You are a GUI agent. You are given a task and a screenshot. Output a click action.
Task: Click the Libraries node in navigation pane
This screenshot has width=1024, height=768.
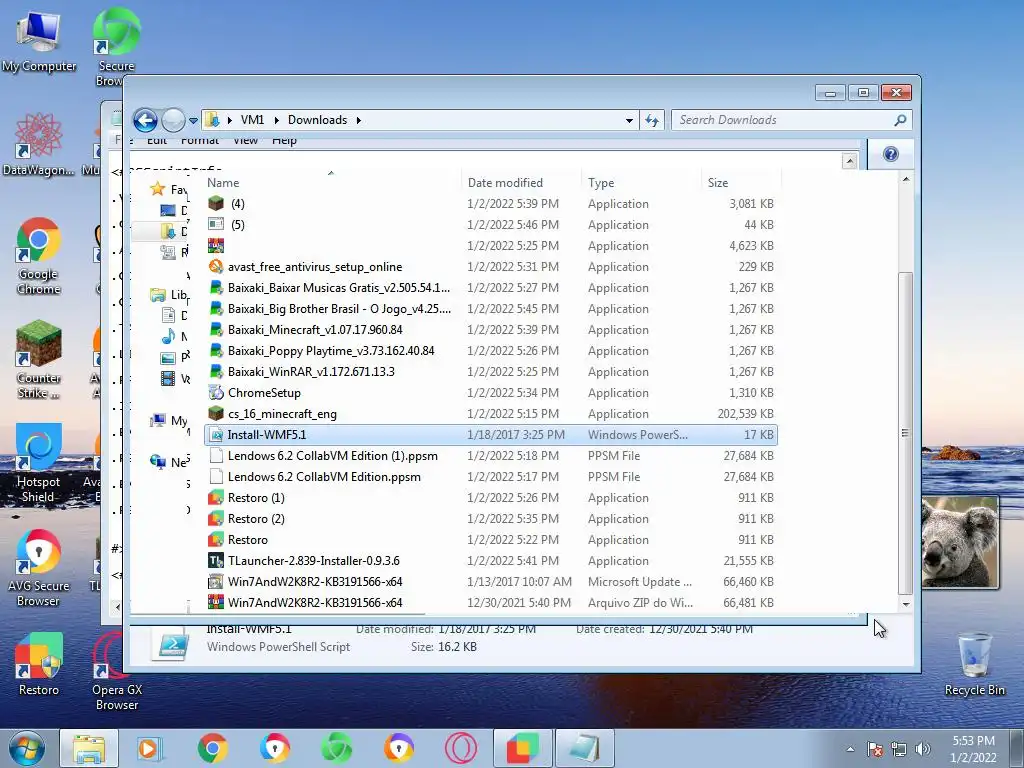(168, 295)
